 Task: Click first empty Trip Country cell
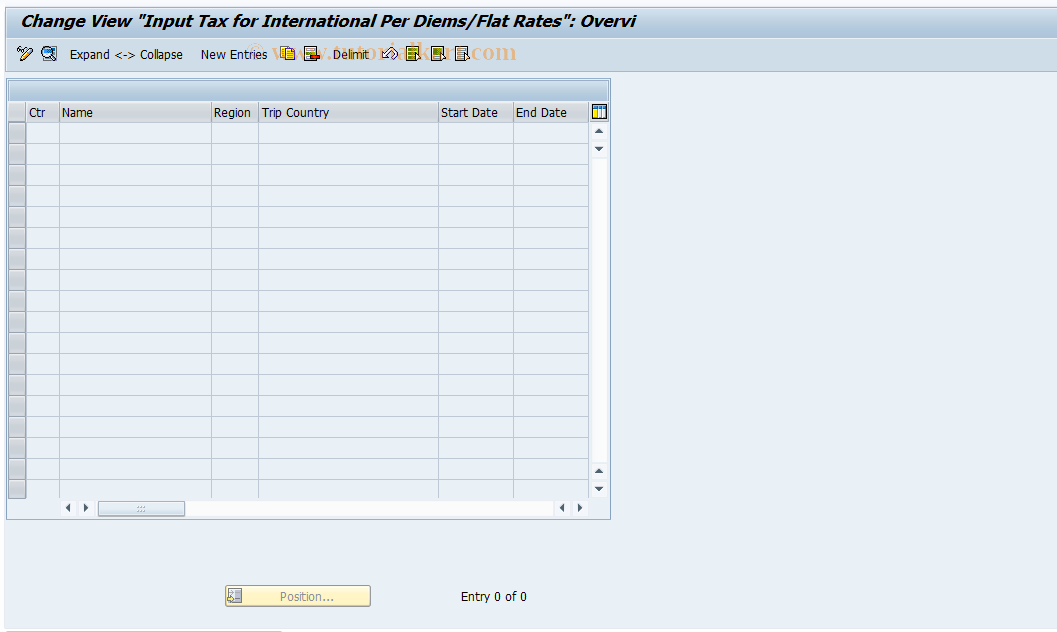coord(349,133)
